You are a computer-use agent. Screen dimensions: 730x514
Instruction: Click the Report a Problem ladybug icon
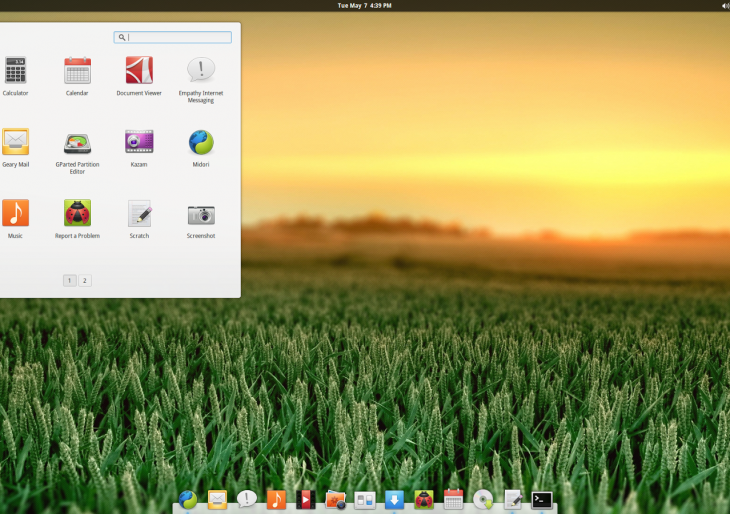coord(77,213)
